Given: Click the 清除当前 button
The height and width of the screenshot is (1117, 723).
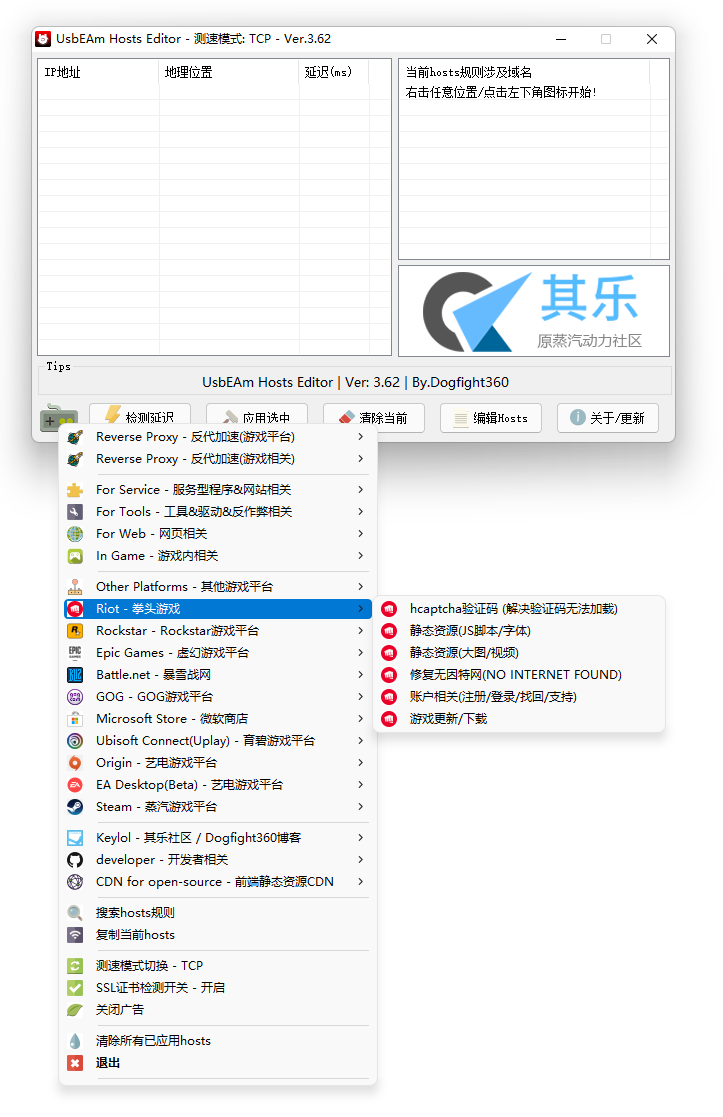Looking at the screenshot, I should [x=374, y=417].
